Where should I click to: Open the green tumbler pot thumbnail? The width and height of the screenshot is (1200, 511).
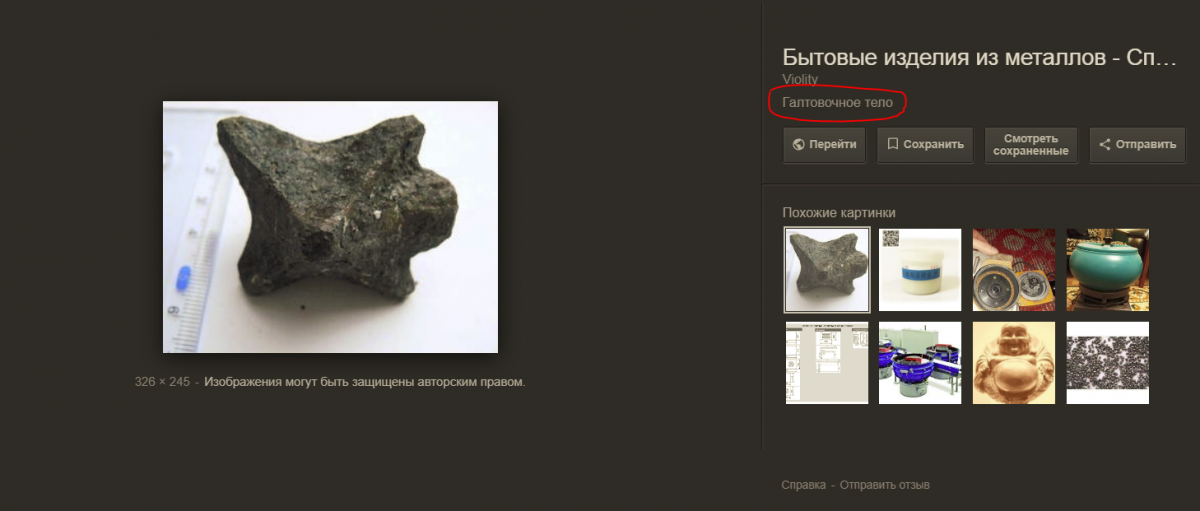tap(1108, 270)
